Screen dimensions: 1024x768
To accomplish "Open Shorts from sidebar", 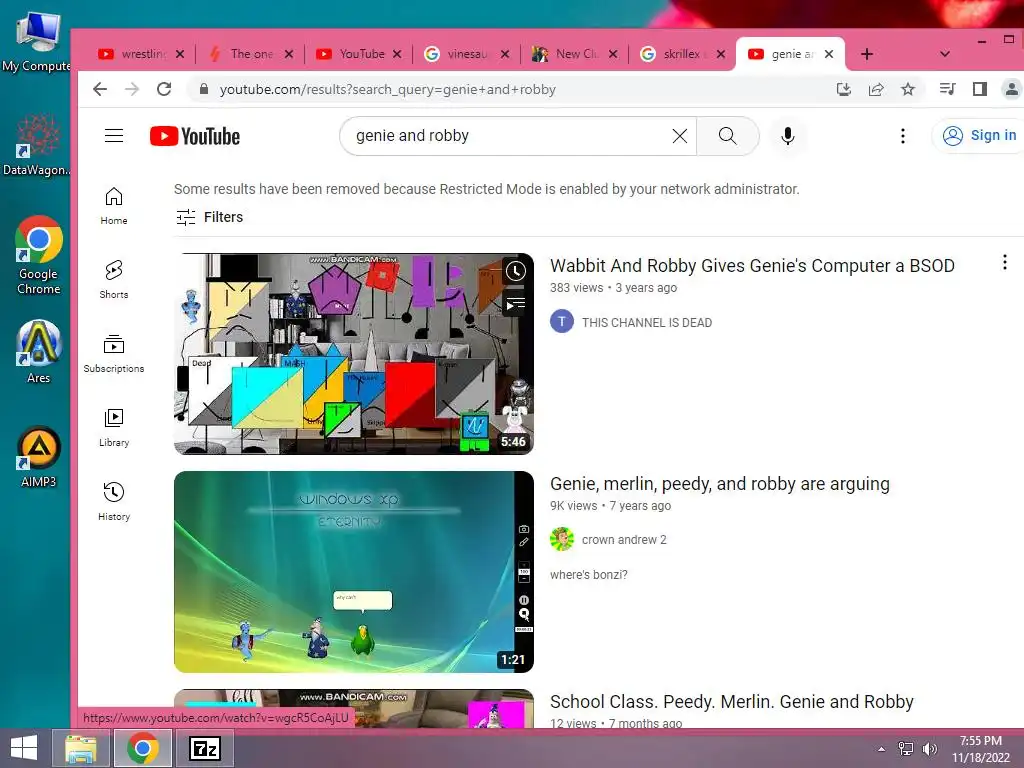I will (x=114, y=280).
